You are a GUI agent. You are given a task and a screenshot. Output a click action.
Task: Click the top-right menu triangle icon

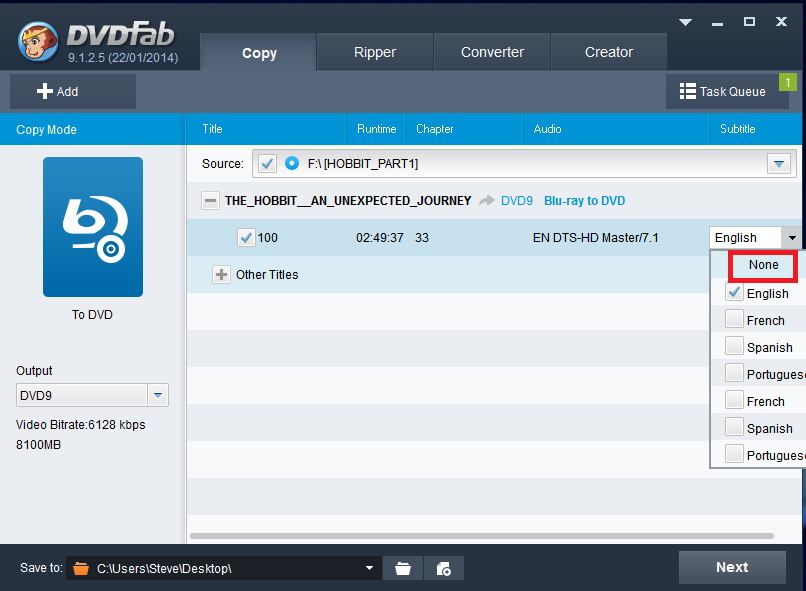[x=685, y=22]
